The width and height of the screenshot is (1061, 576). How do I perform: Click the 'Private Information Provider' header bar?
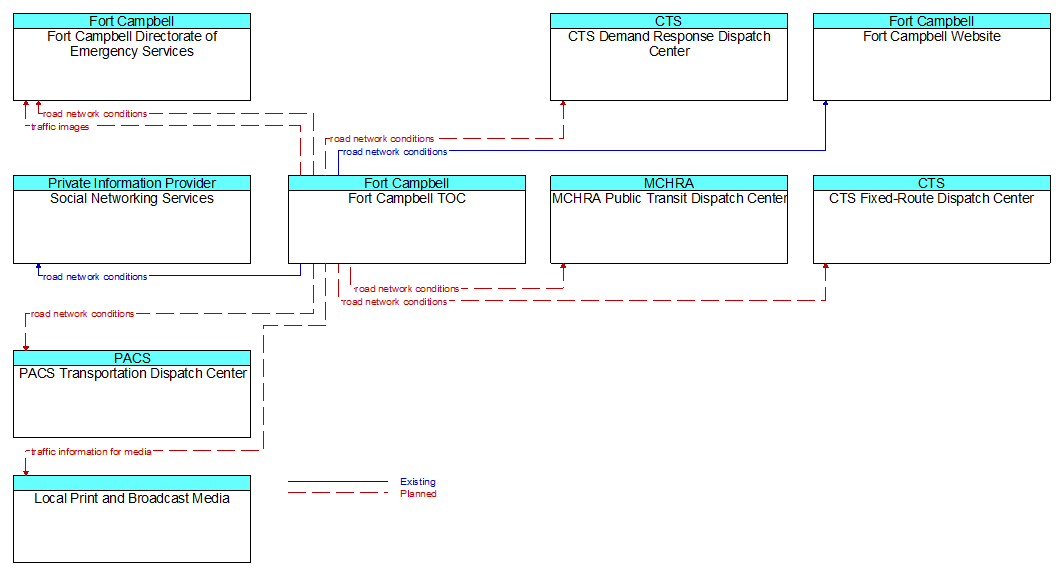point(132,183)
